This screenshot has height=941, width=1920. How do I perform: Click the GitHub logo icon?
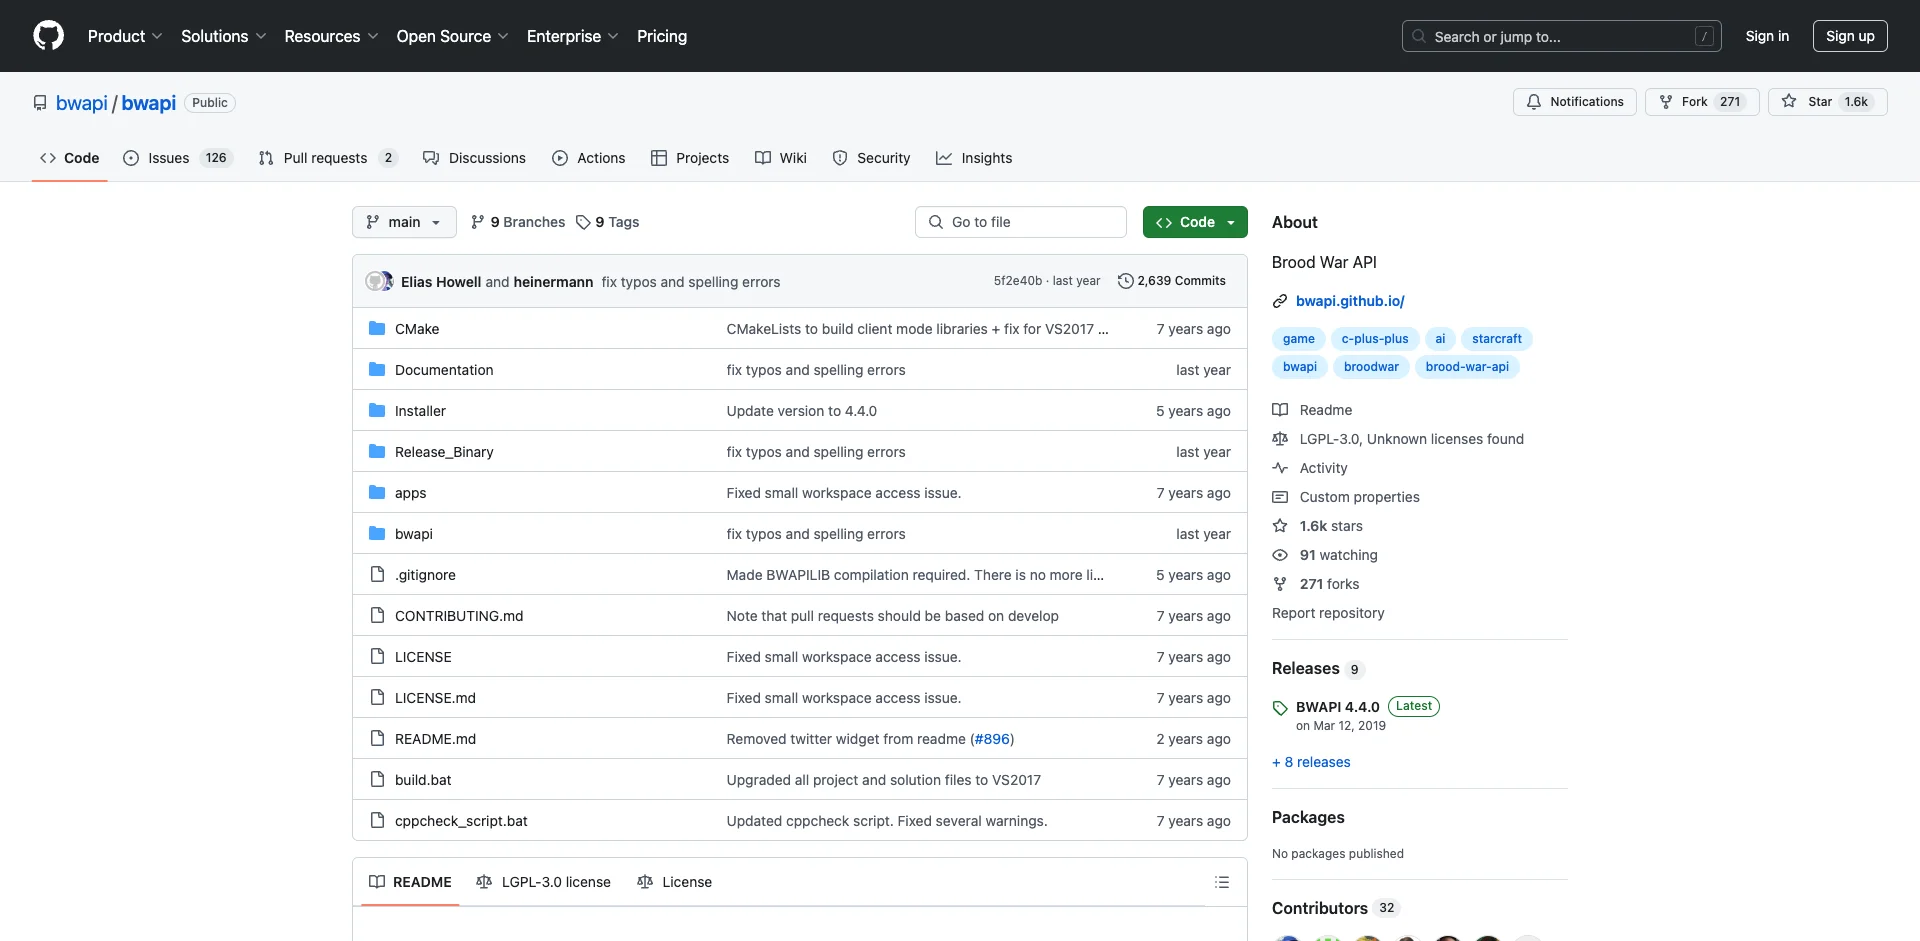coord(48,36)
